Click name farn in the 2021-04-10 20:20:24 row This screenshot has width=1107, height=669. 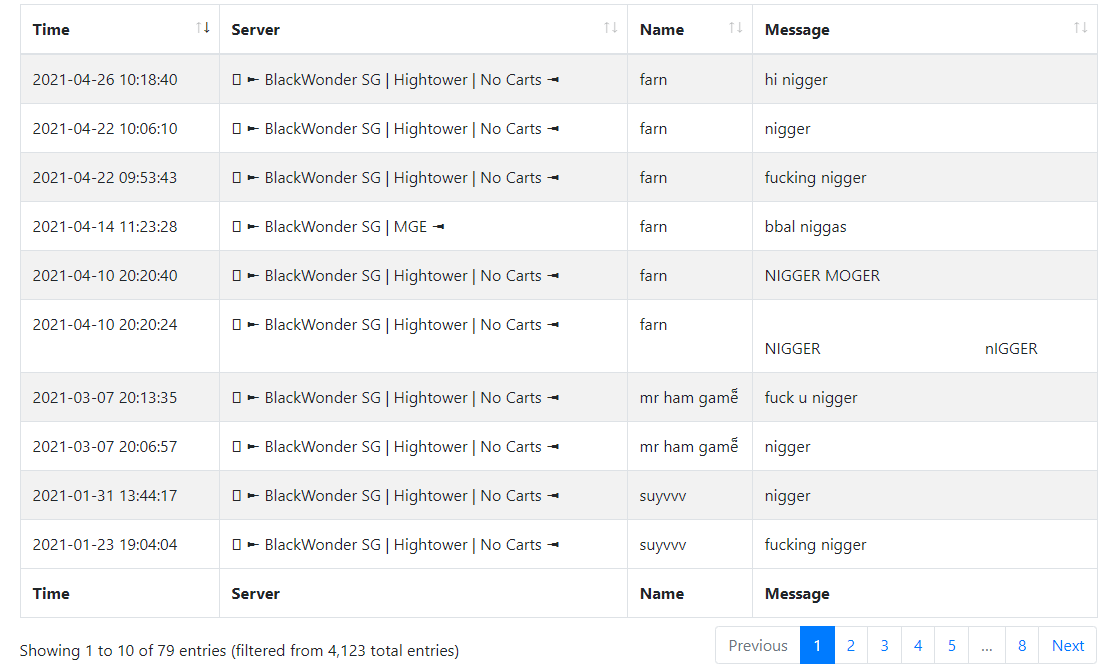coord(653,325)
